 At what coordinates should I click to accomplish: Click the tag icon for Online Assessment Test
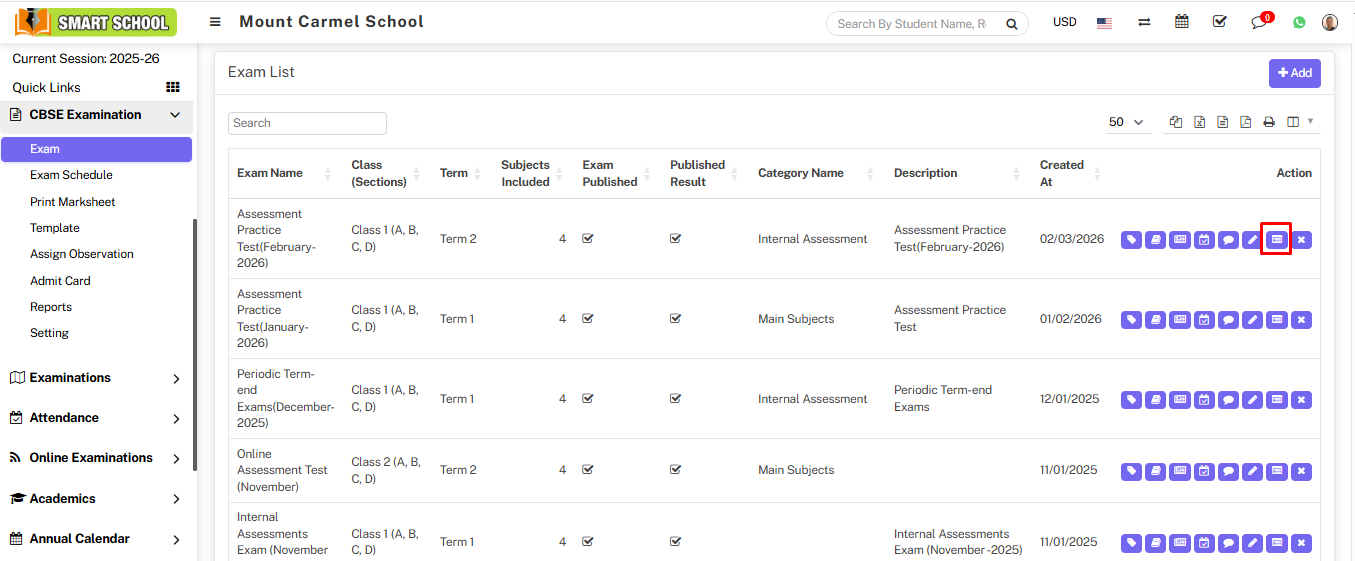click(x=1131, y=470)
